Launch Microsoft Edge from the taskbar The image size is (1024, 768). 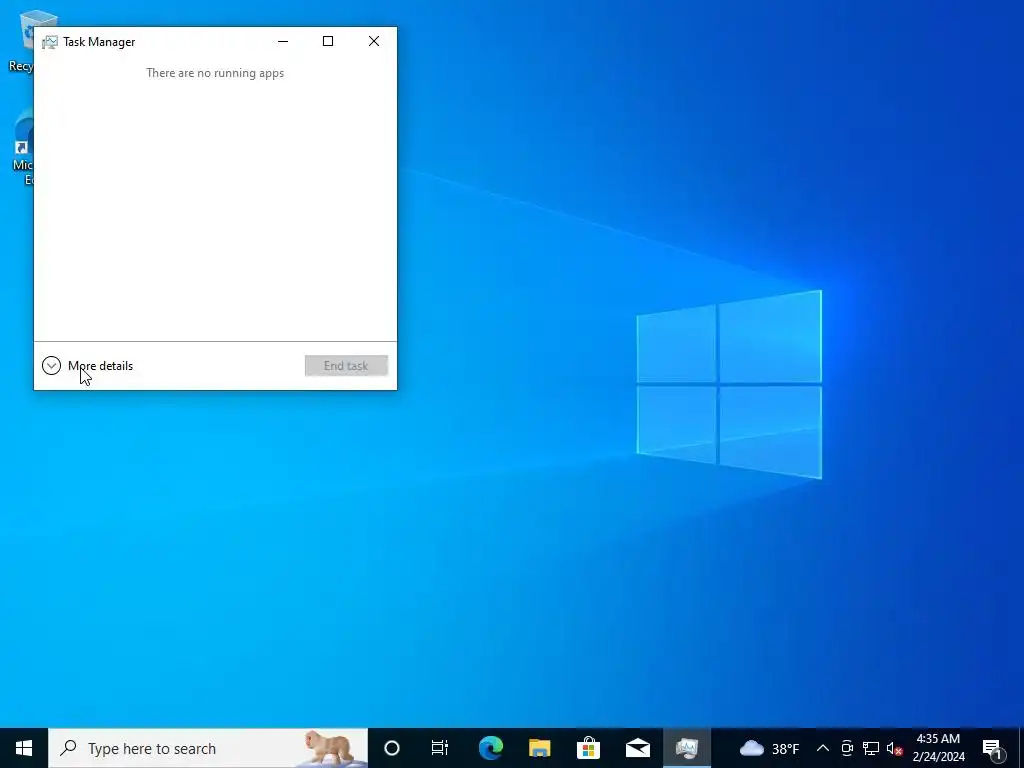tap(490, 748)
